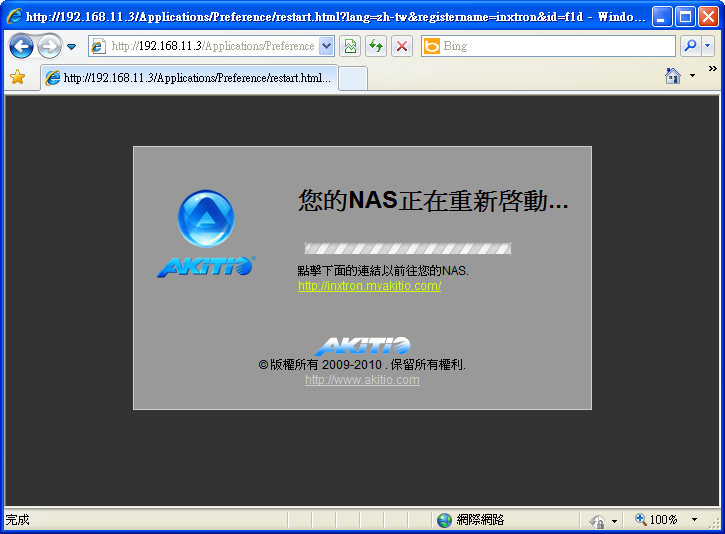Open the zoom level dropdown arrow

pyautogui.click(x=694, y=520)
